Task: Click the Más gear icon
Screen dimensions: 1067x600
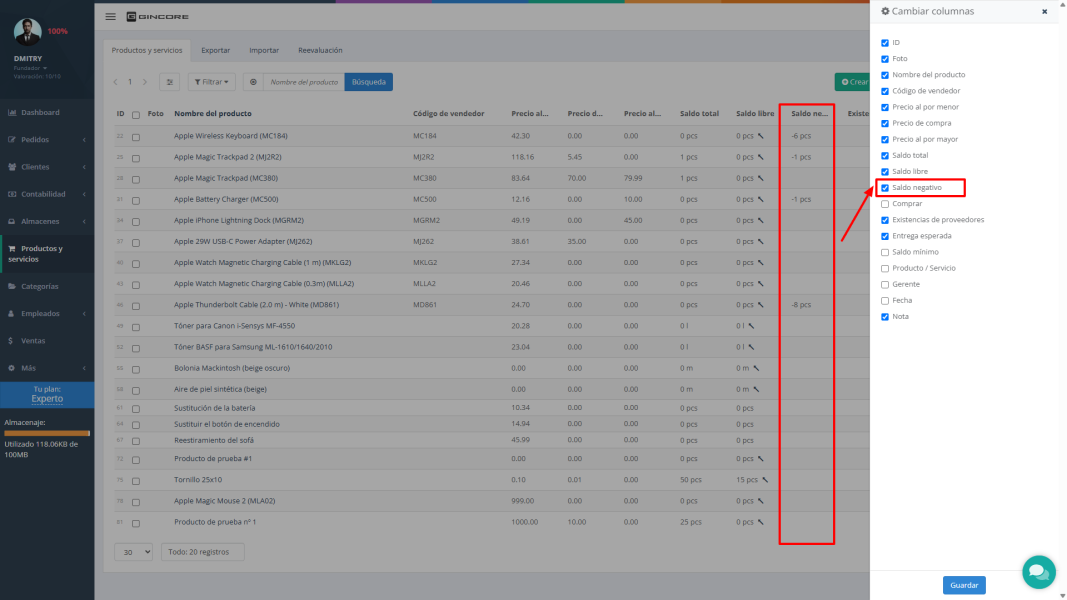Action: click(12, 368)
